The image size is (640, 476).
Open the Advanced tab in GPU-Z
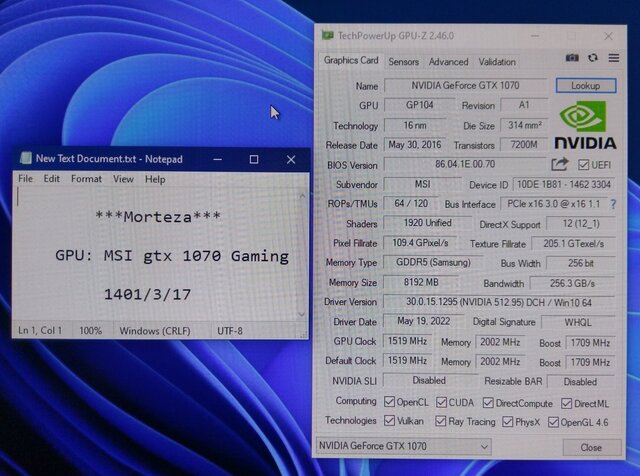click(448, 62)
